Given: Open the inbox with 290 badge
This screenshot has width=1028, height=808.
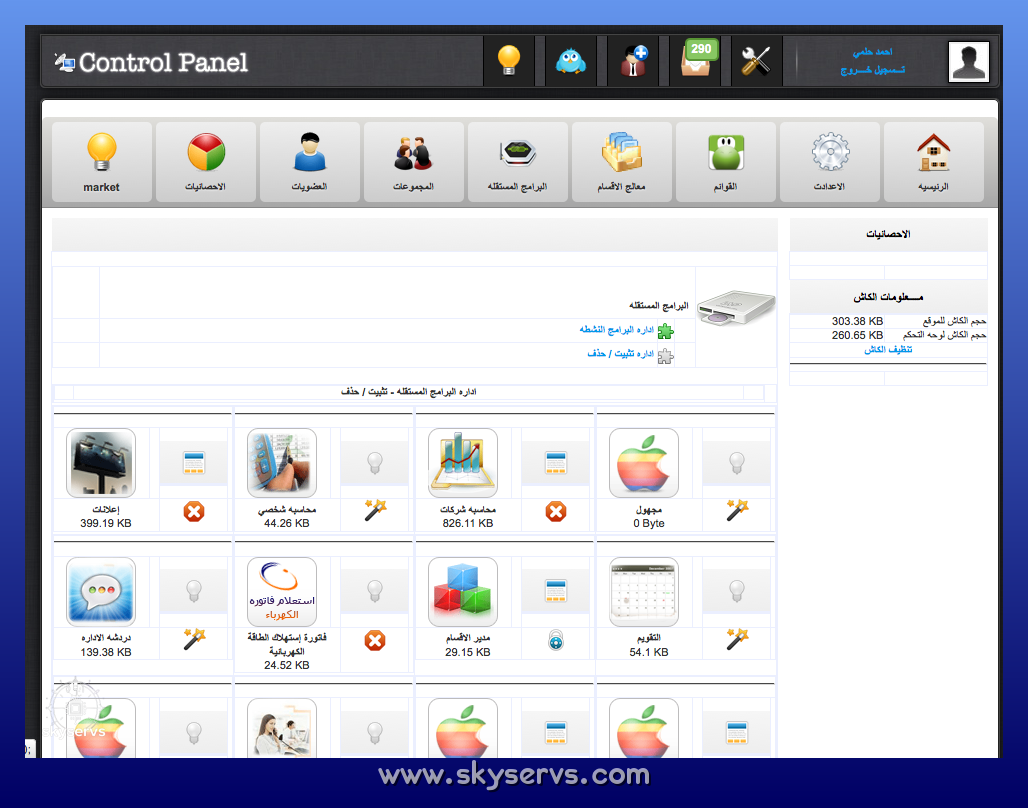Looking at the screenshot, I should (698, 59).
